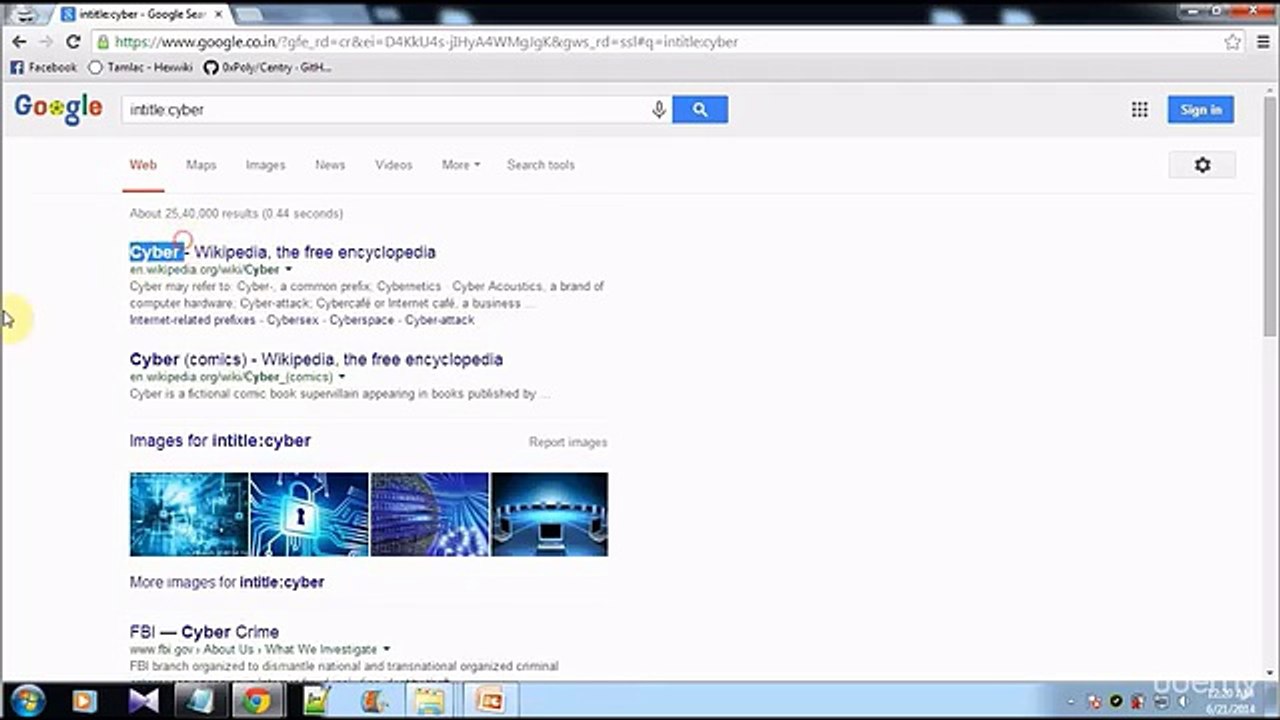Switch to Maps results tab
This screenshot has width=1280, height=720.
(x=201, y=165)
